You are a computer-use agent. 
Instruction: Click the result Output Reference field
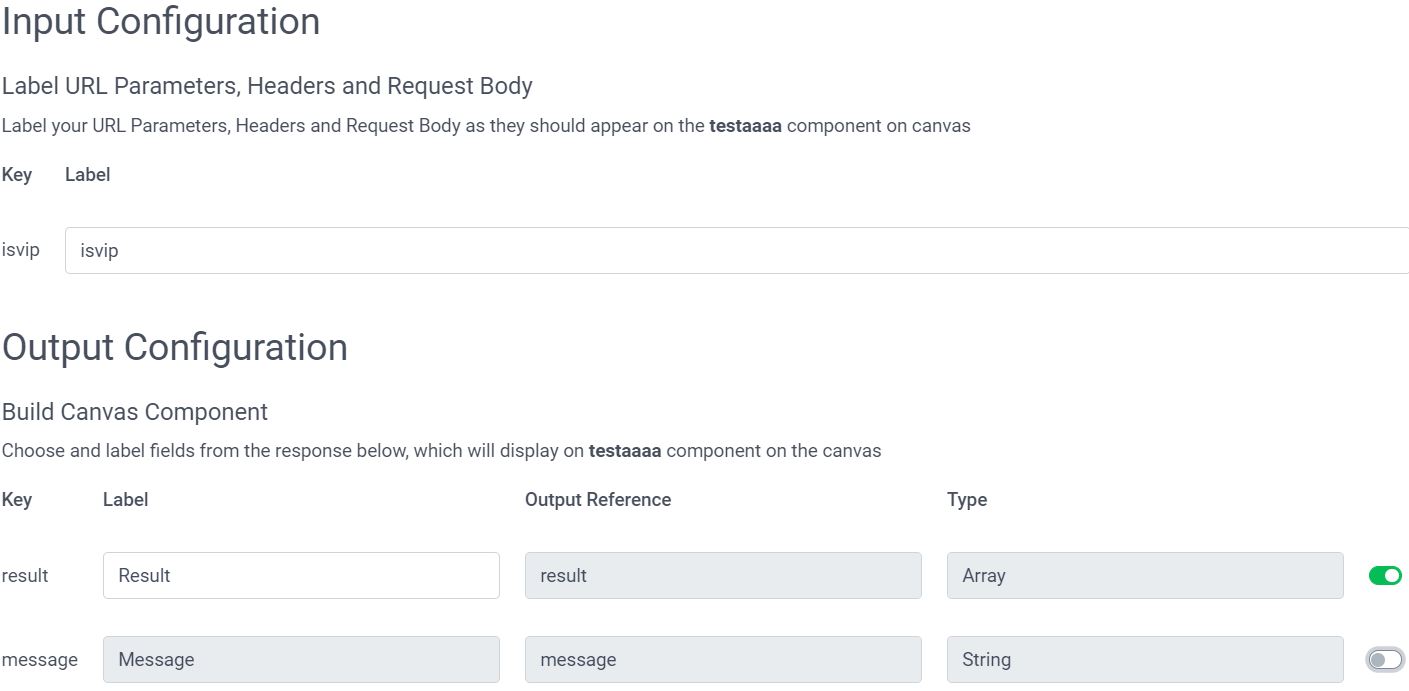(x=722, y=575)
